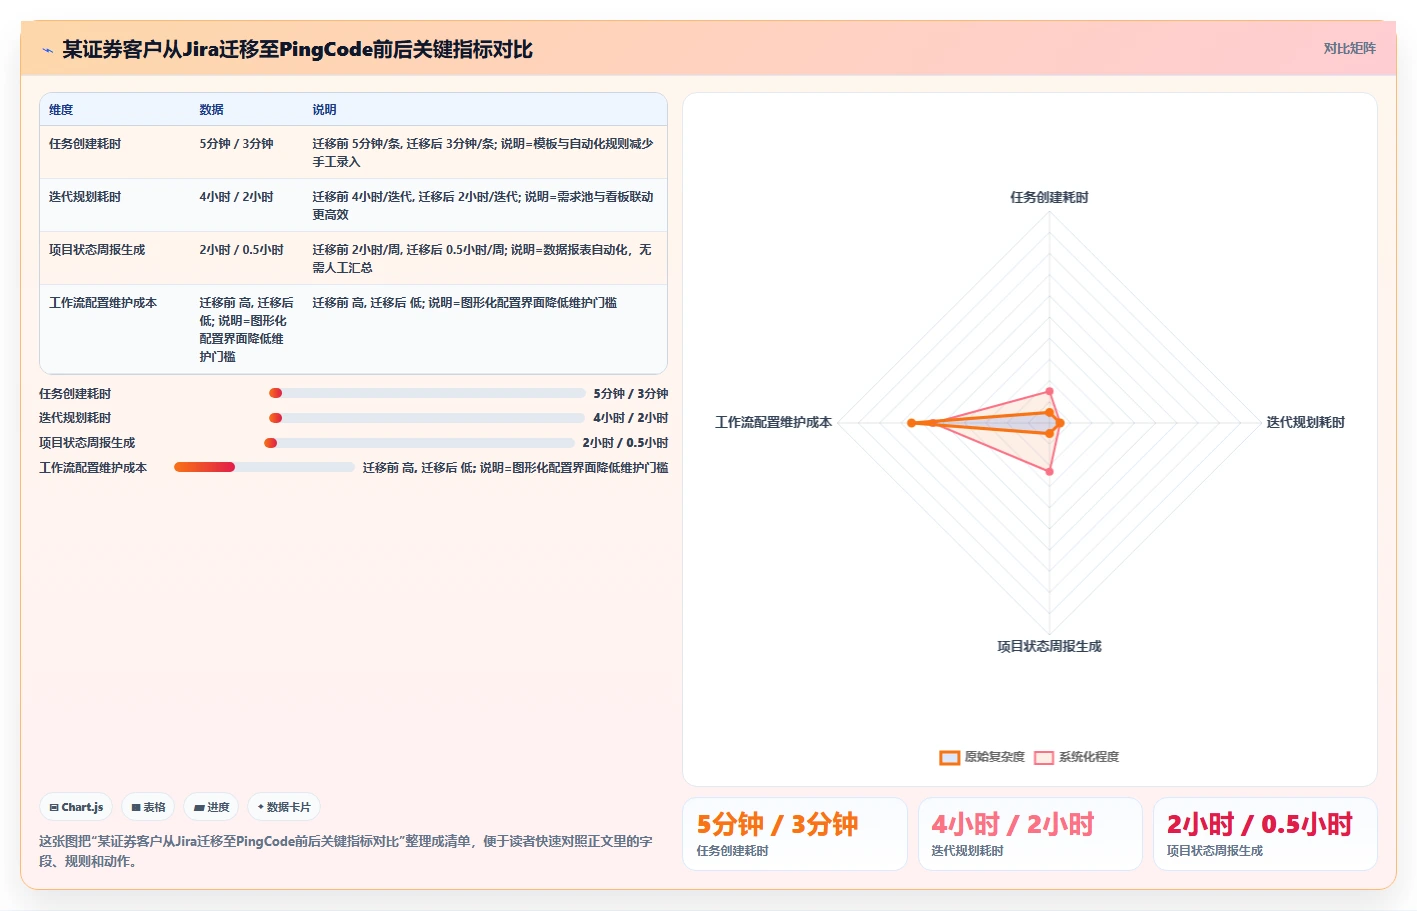The height and width of the screenshot is (911, 1417).
Task: Click the 对比矩阵 label in header
Action: click(x=1349, y=48)
